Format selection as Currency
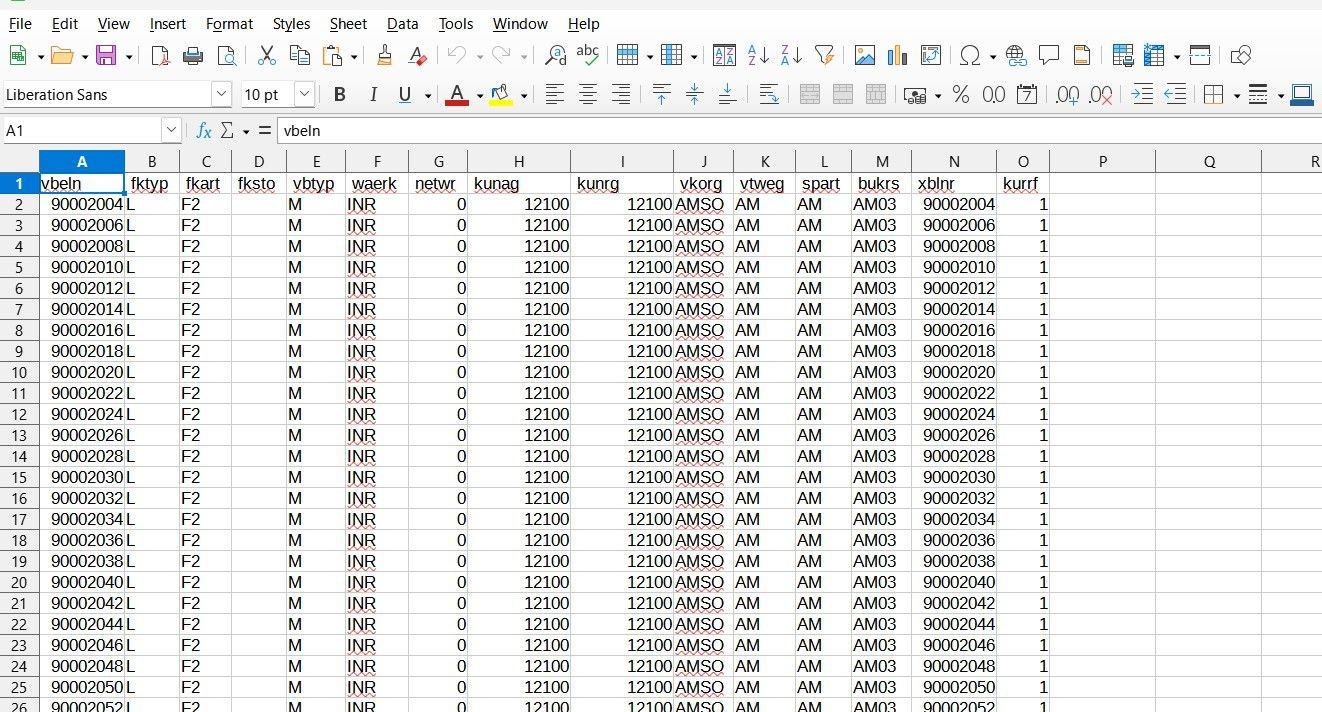Viewport: 1322px width, 712px height. [915, 95]
